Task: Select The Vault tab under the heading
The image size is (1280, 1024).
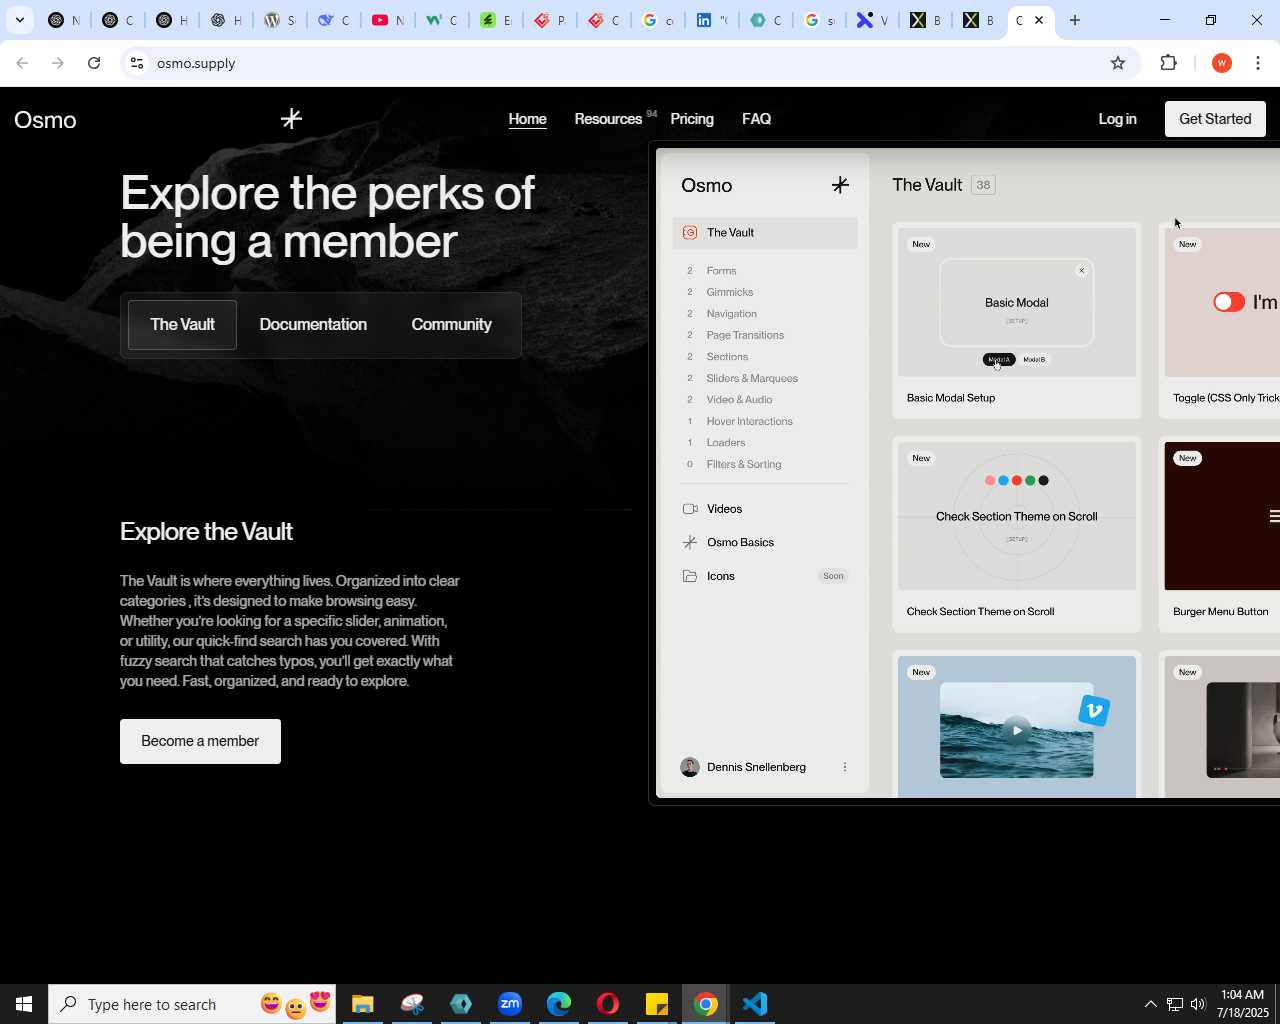Action: pos(182,325)
